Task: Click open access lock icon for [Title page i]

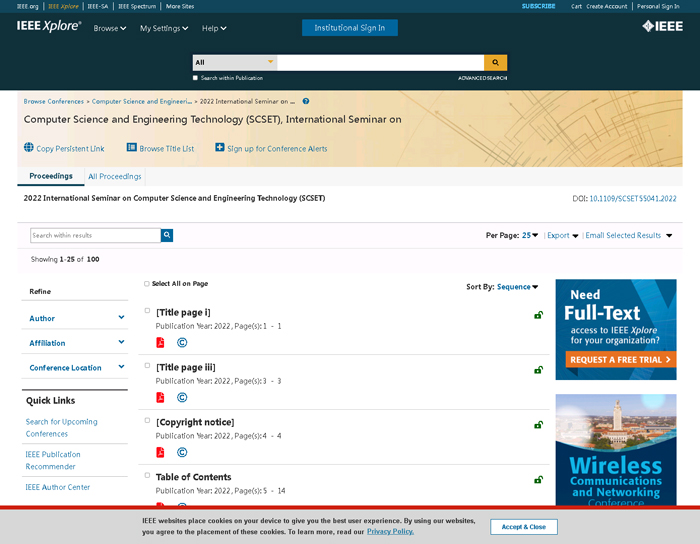Action: [x=538, y=315]
